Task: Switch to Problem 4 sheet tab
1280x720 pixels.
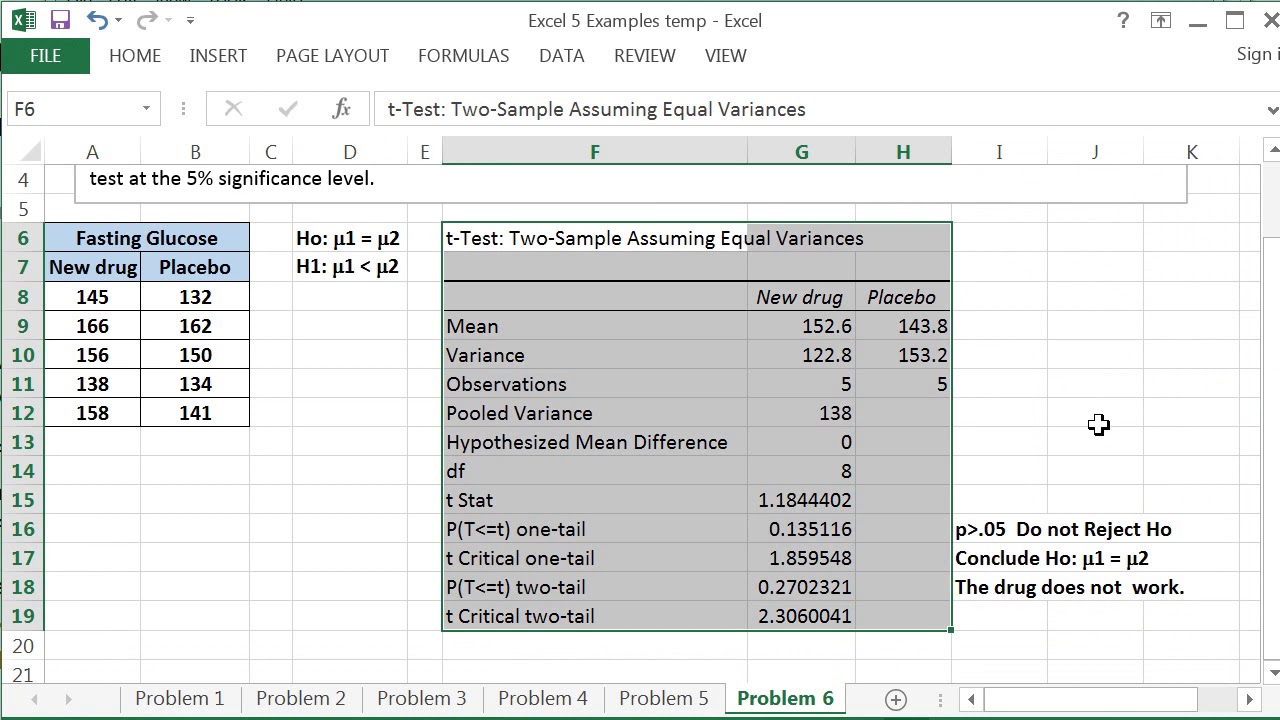Action: [543, 698]
